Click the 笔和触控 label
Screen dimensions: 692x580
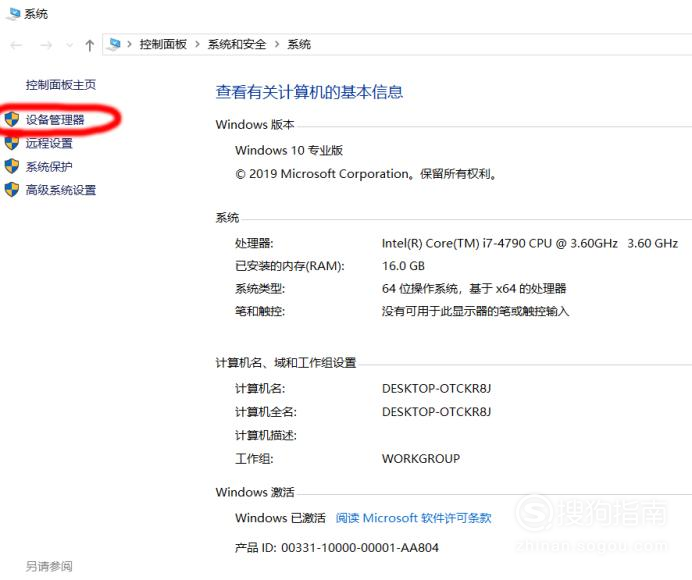tap(260, 311)
